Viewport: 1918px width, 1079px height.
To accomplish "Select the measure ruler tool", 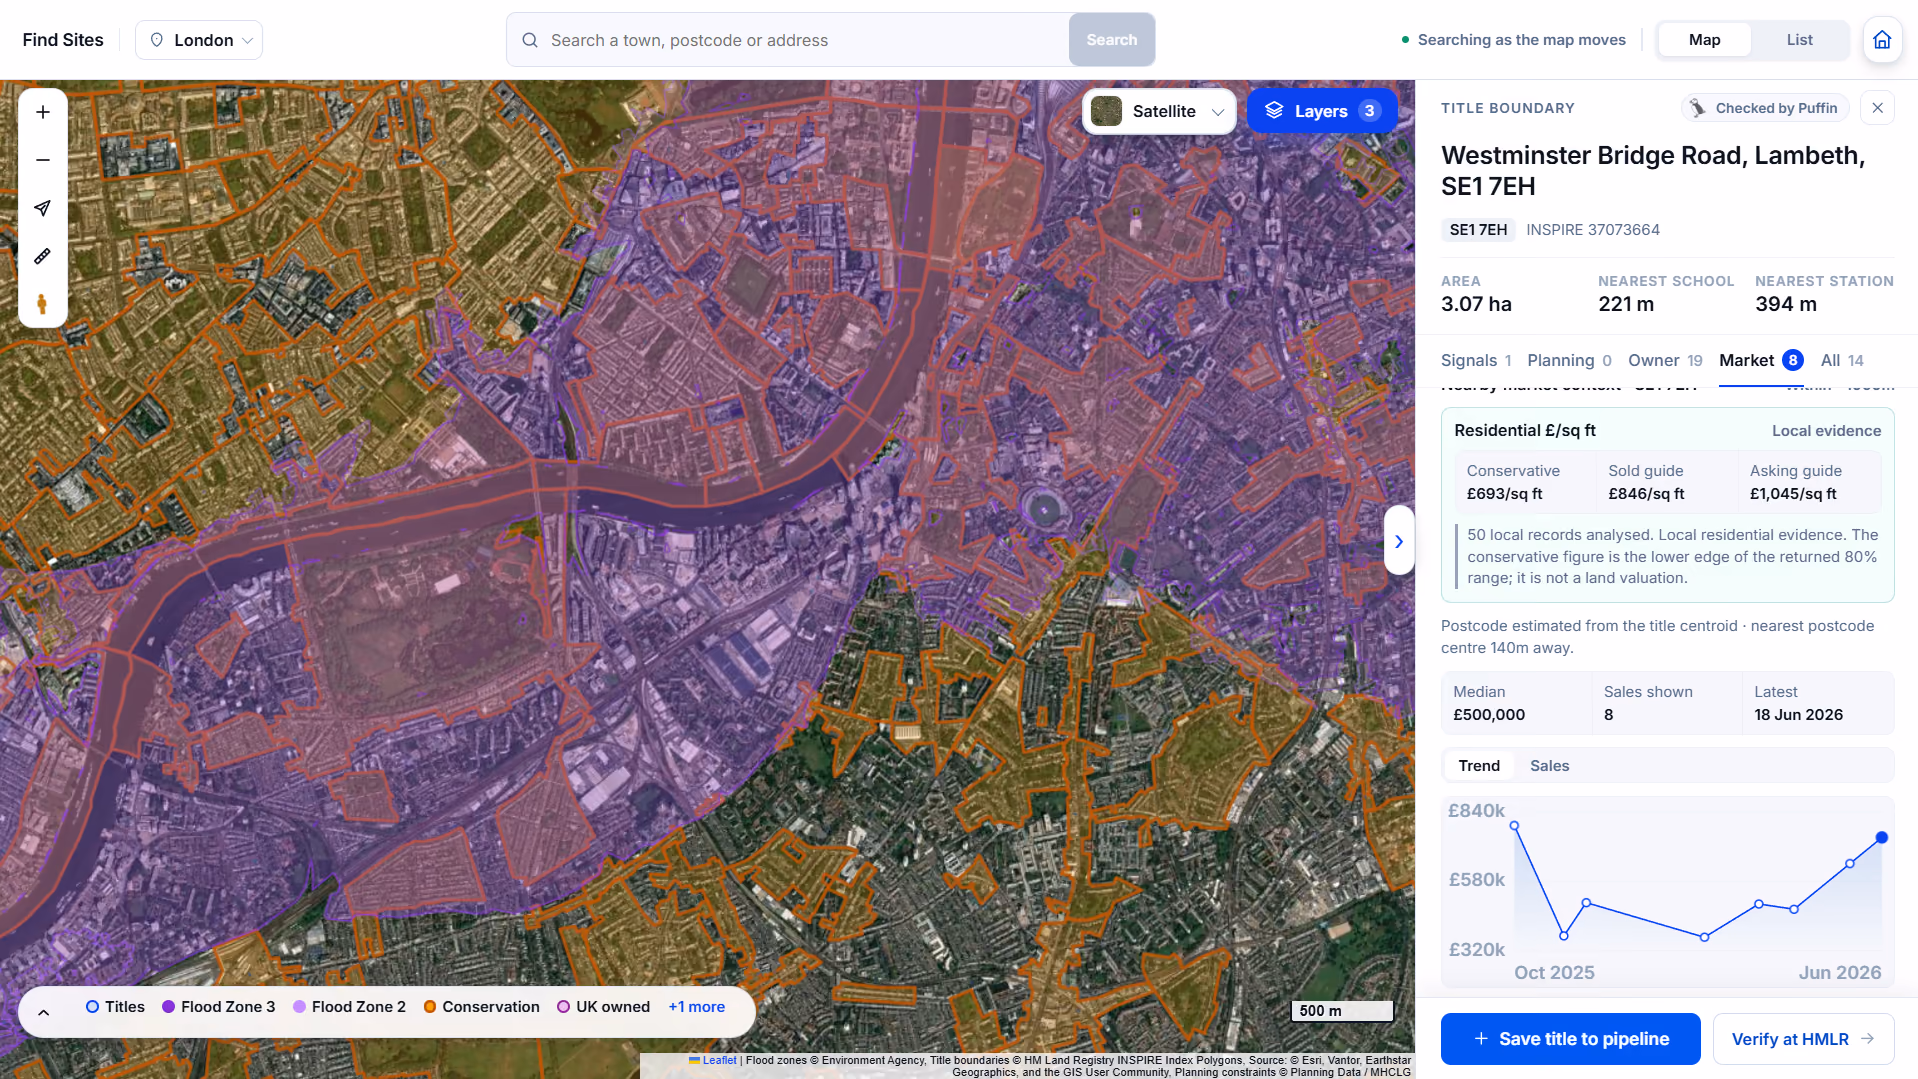I will [x=43, y=256].
